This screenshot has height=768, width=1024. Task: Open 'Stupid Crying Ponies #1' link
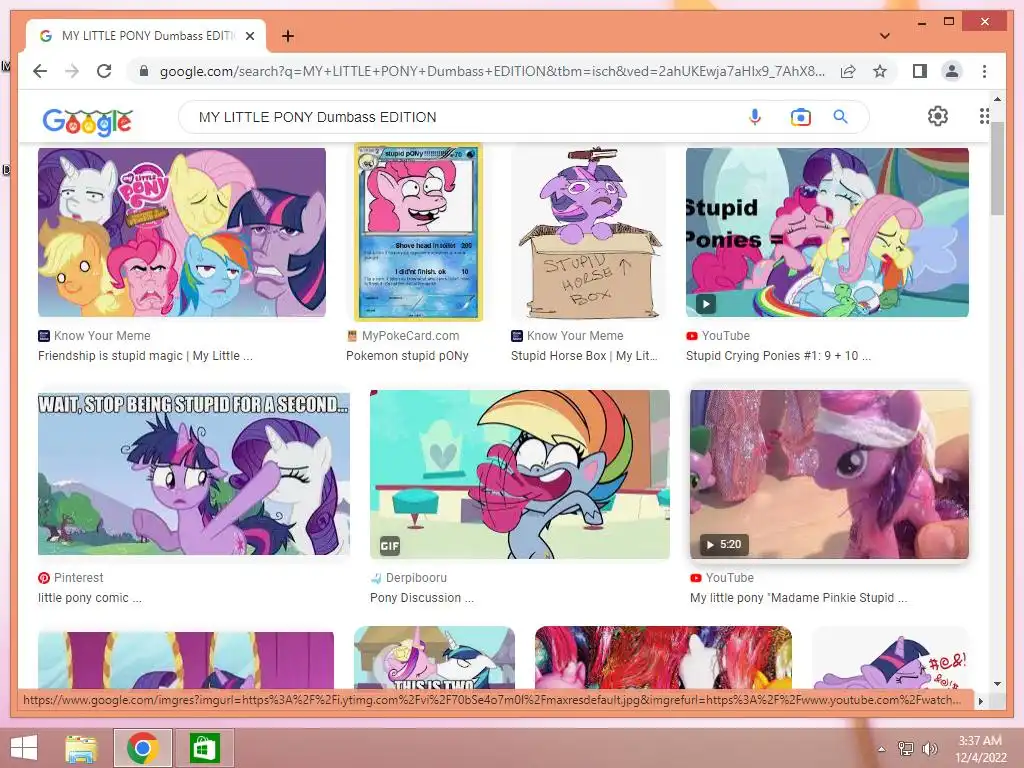point(778,356)
